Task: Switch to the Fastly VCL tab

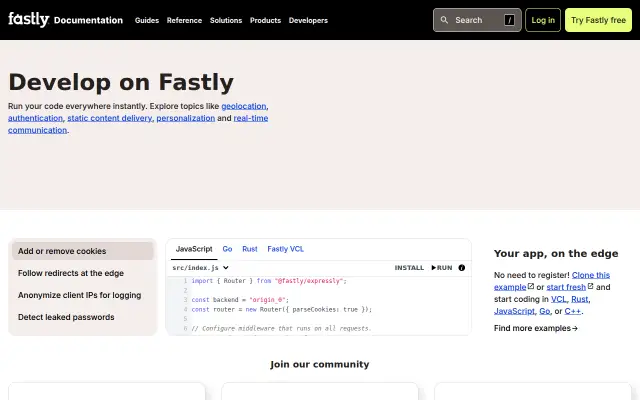Action: [285, 249]
